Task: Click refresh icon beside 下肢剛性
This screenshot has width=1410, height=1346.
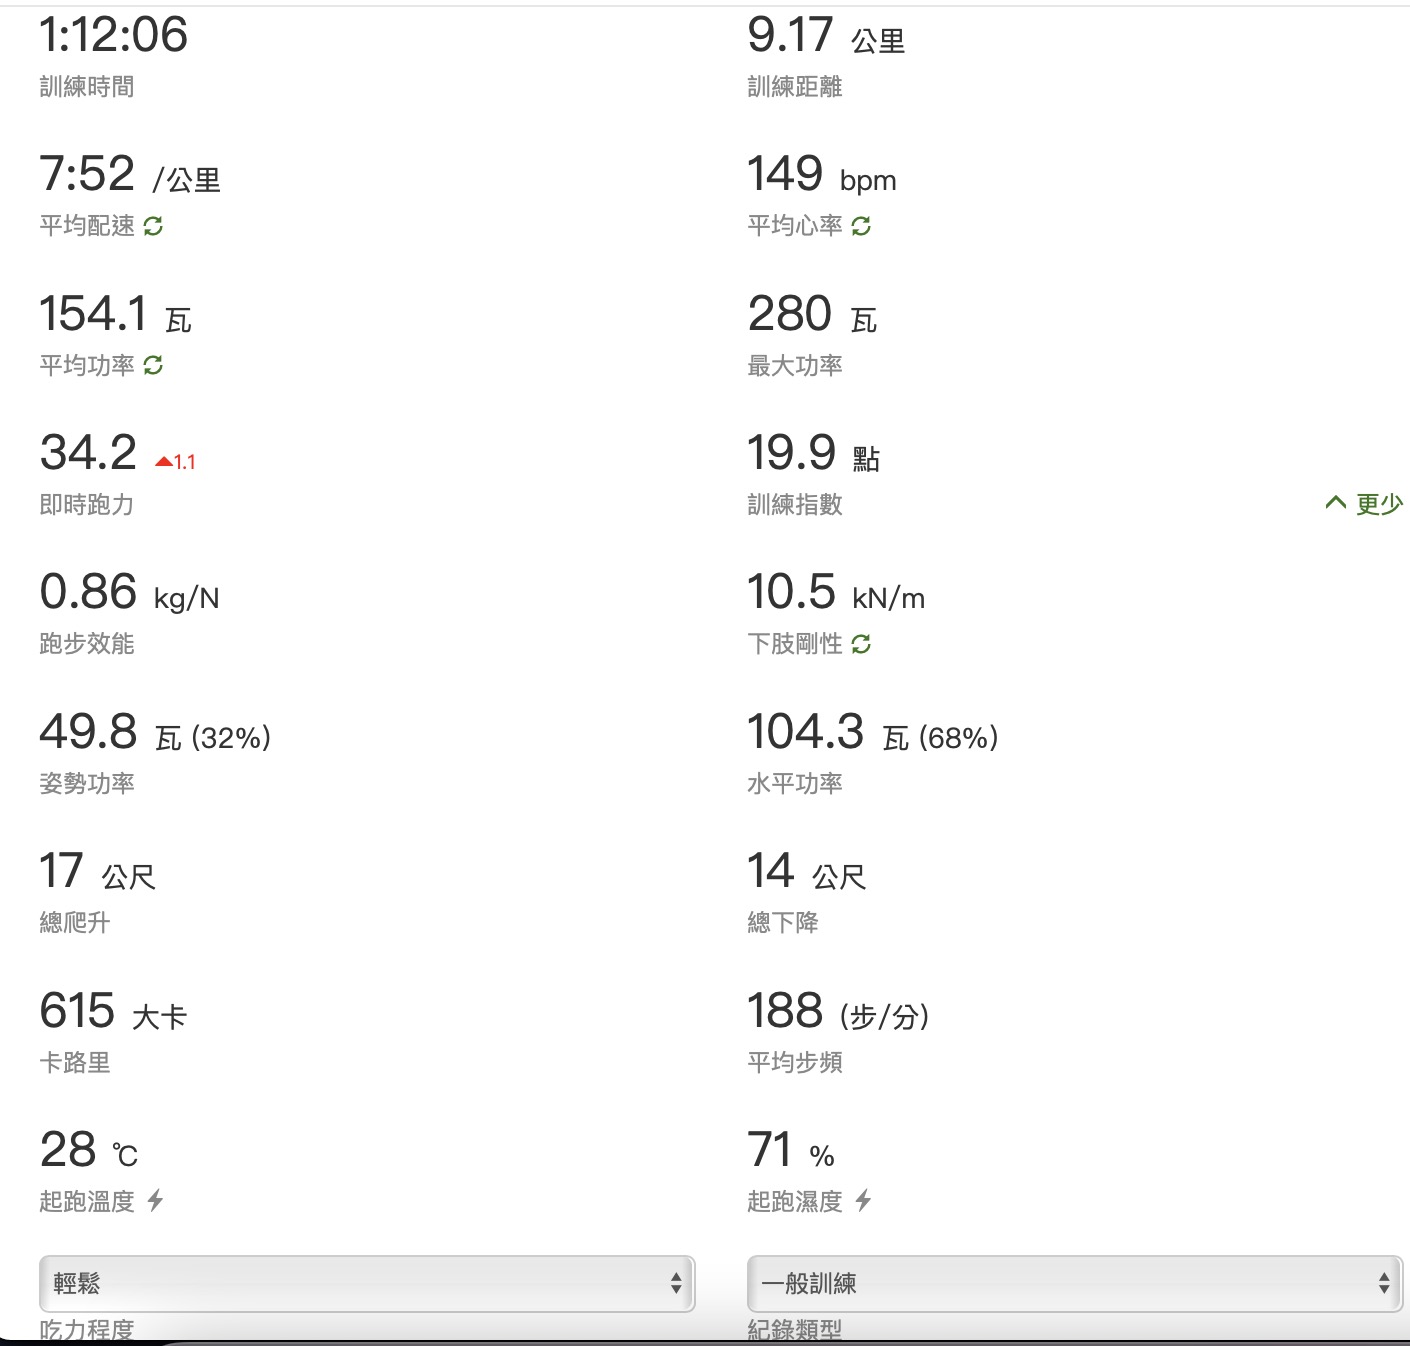Action: tap(861, 644)
